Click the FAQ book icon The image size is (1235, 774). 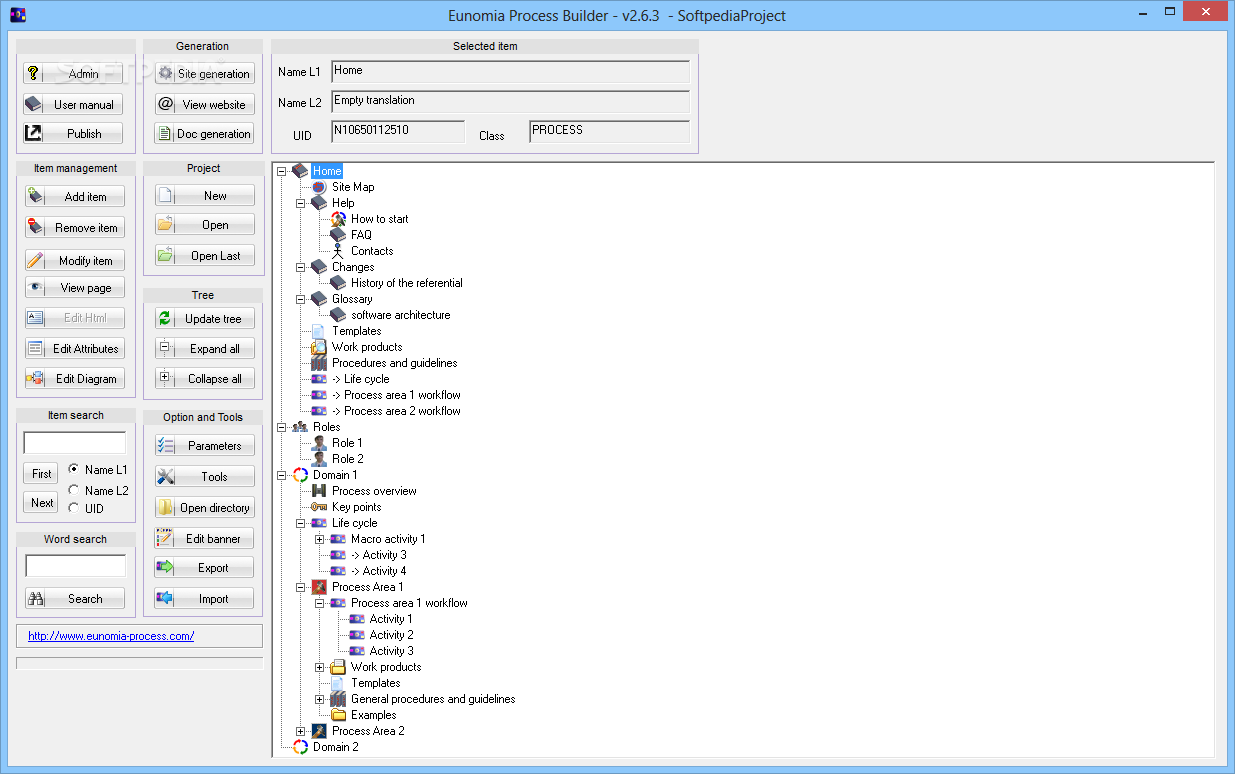338,235
